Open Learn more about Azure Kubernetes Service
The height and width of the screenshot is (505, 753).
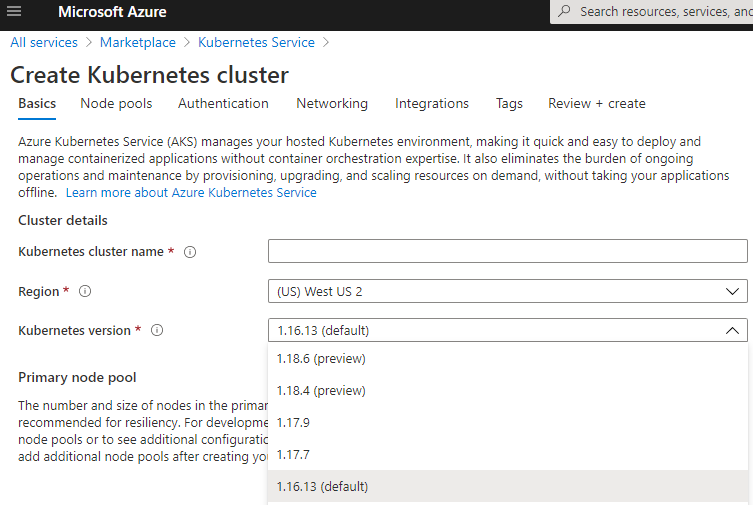pos(191,192)
